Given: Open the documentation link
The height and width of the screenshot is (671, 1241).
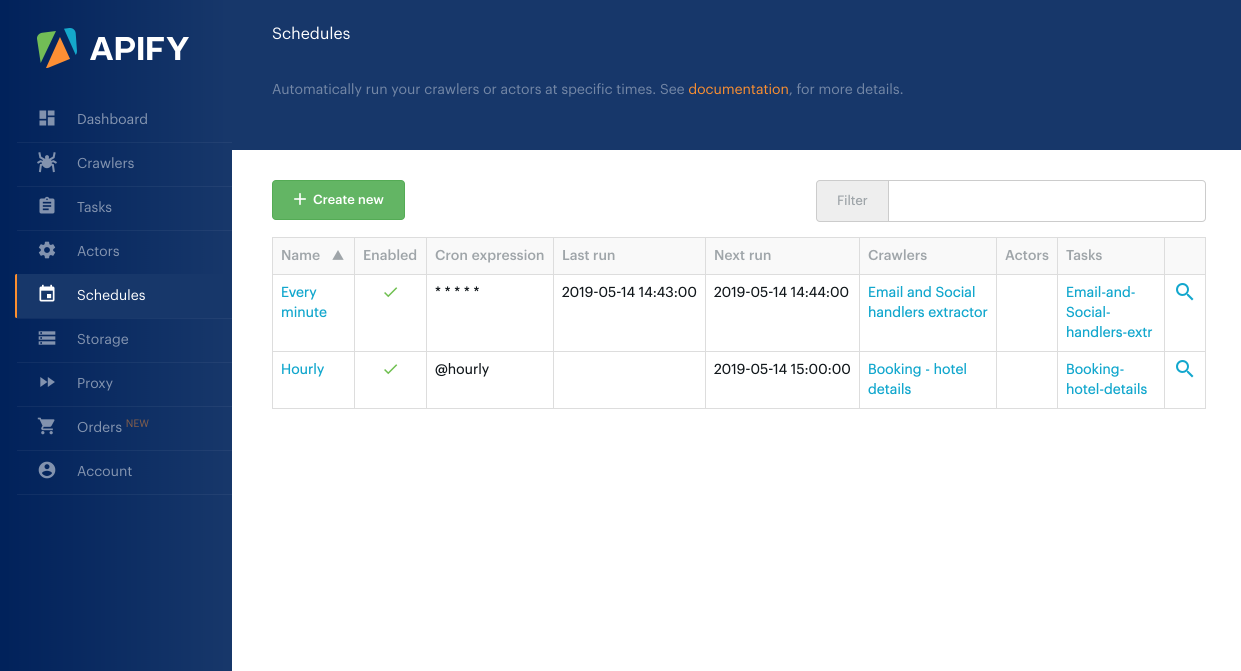Looking at the screenshot, I should (x=738, y=89).
